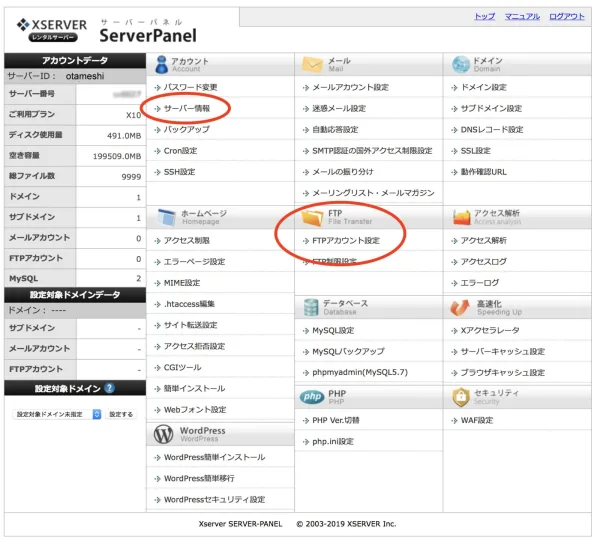Click the FTP folder icon

(x=312, y=217)
